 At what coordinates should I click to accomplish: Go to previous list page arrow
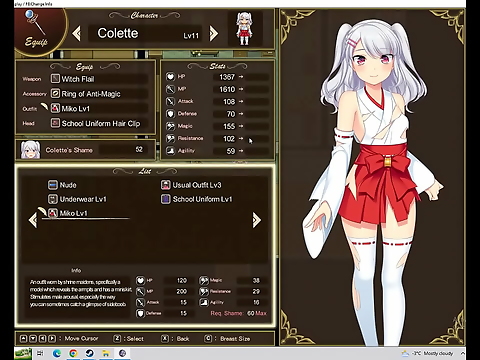coord(33,220)
